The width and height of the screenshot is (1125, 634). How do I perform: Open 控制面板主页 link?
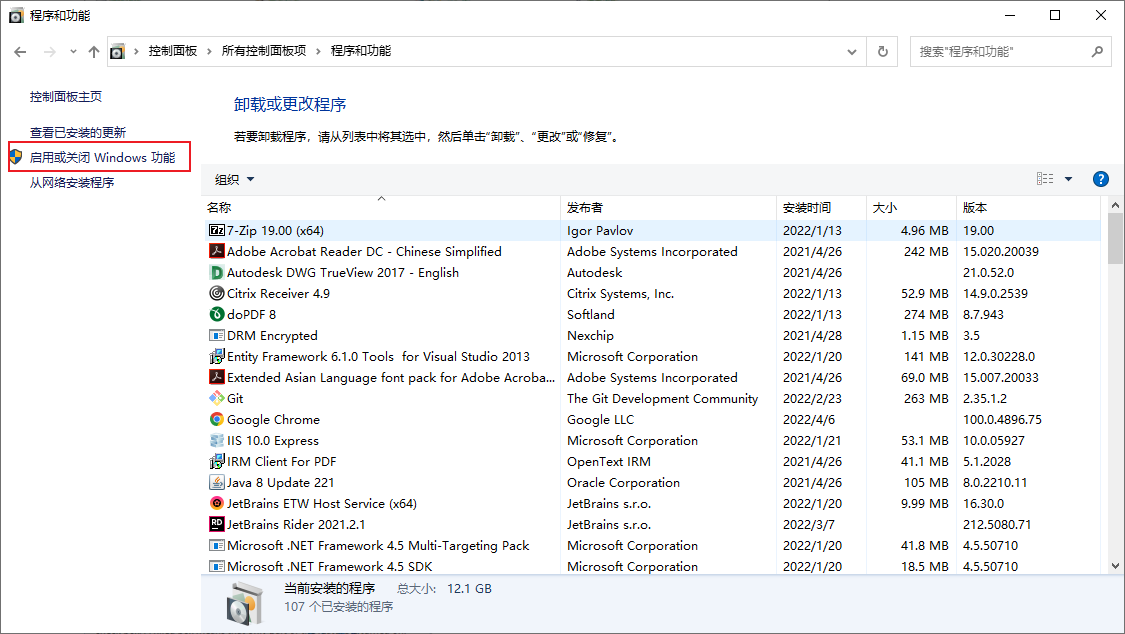click(65, 97)
